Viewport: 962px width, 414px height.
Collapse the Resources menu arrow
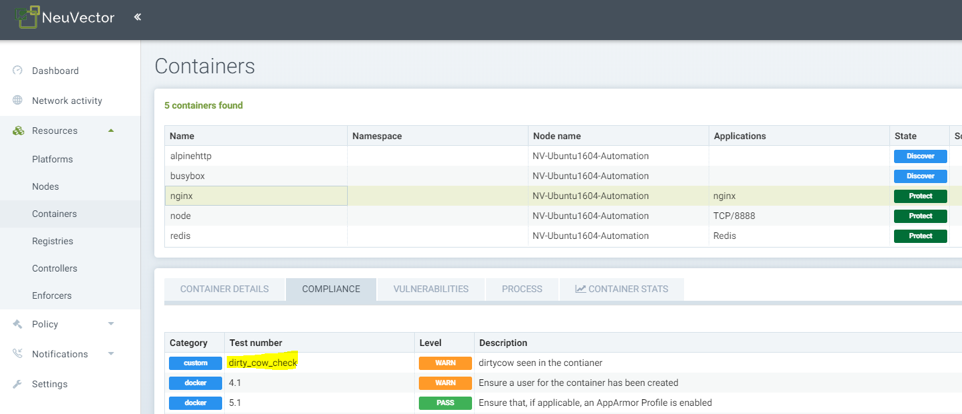[111, 131]
